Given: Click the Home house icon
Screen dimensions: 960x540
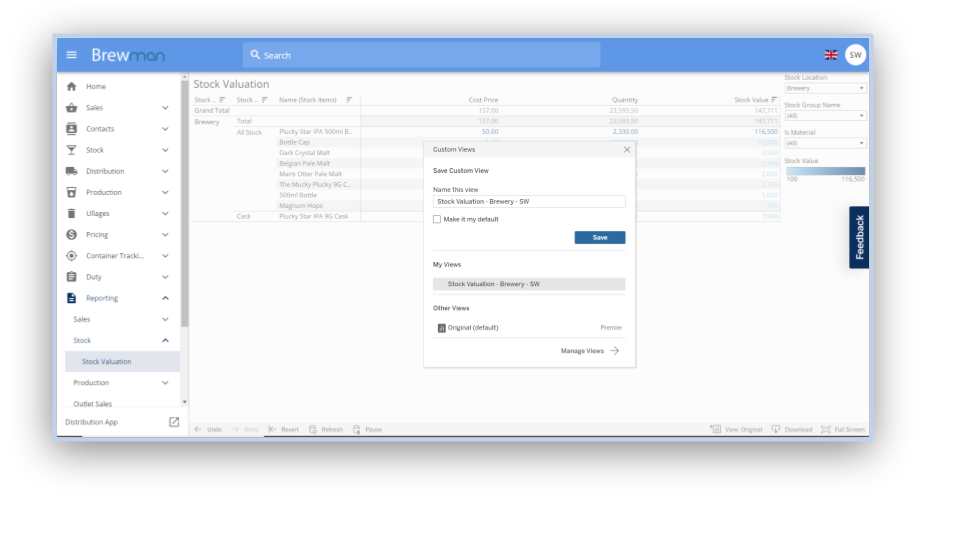Looking at the screenshot, I should pyautogui.click(x=72, y=86).
